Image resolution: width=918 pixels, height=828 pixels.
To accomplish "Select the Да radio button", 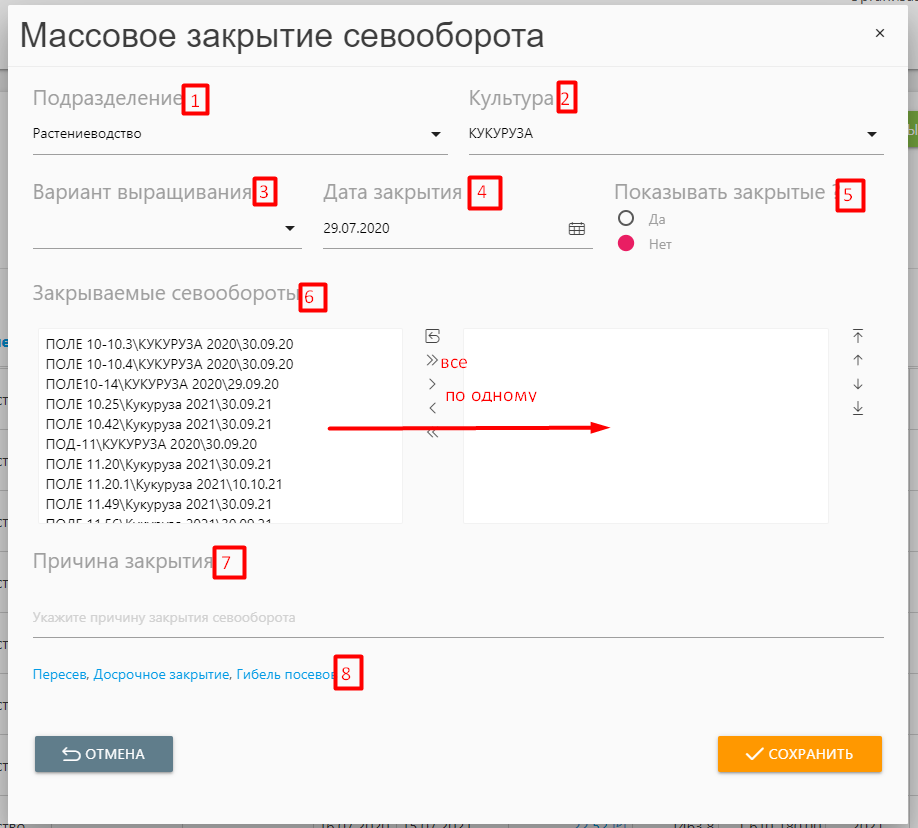I will [x=627, y=218].
